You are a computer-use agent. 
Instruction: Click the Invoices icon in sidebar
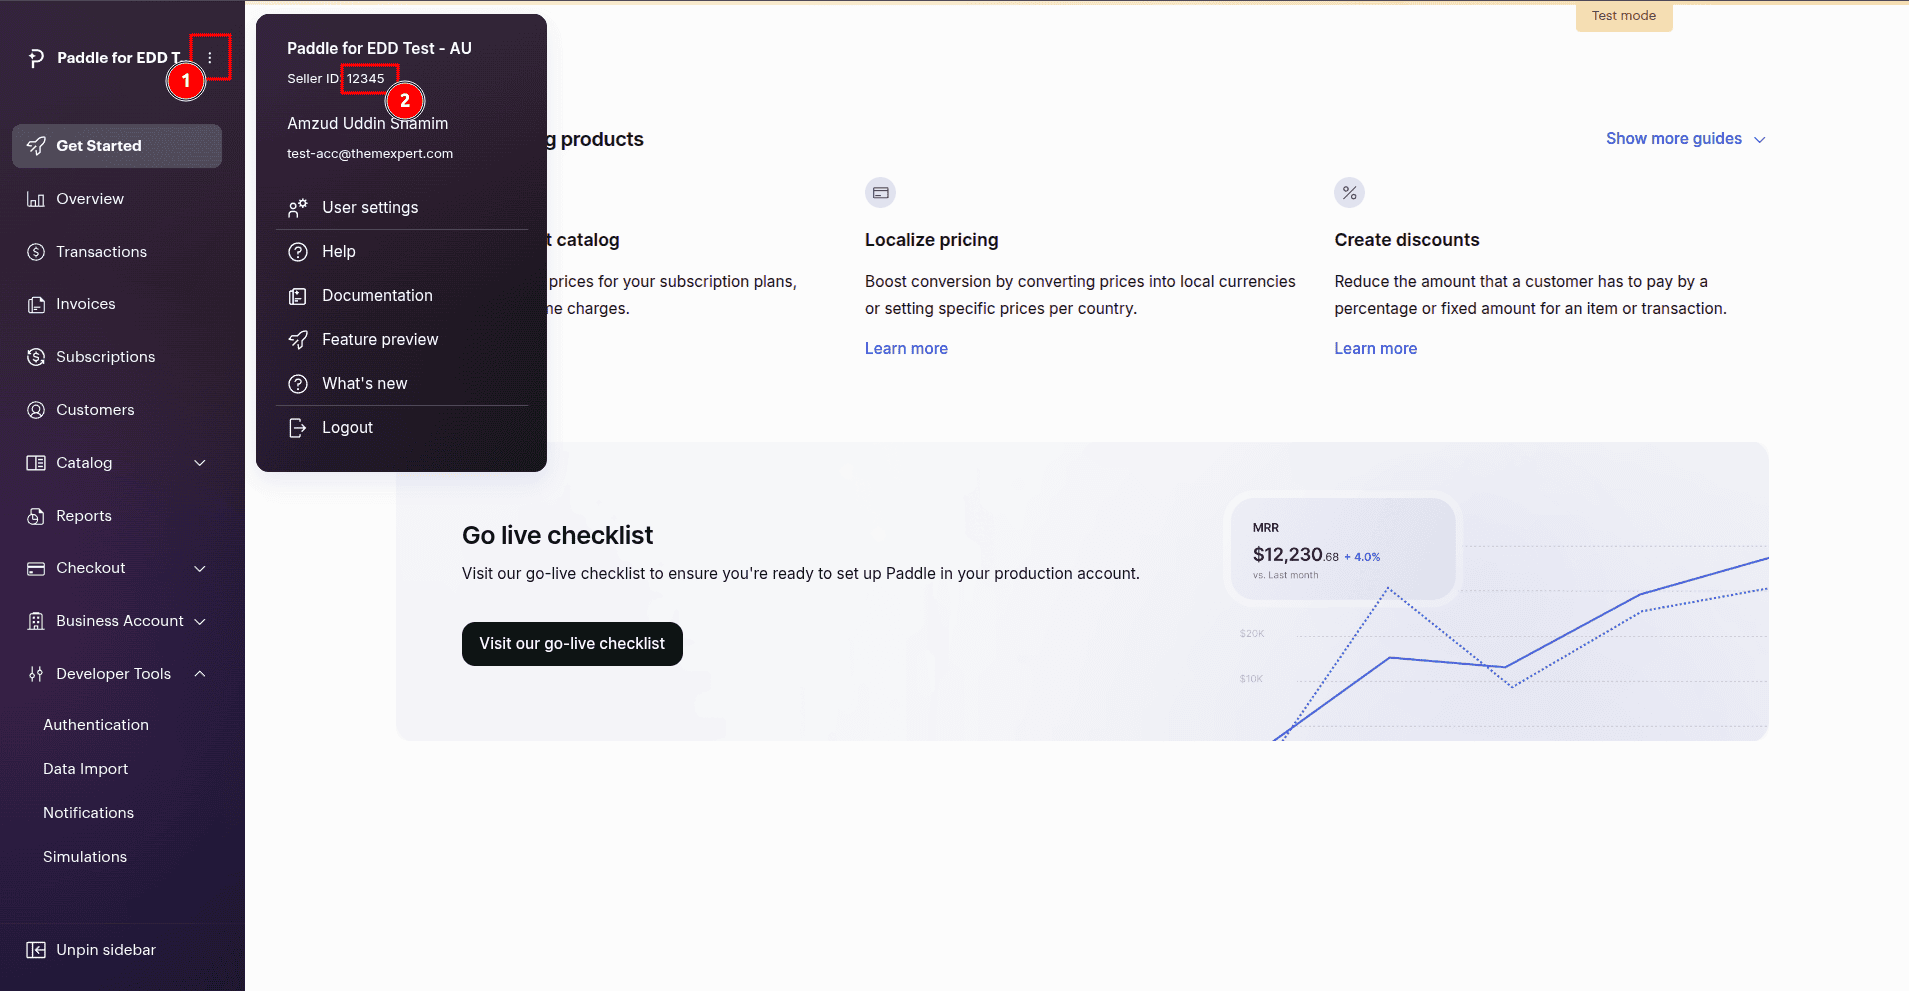click(x=36, y=304)
